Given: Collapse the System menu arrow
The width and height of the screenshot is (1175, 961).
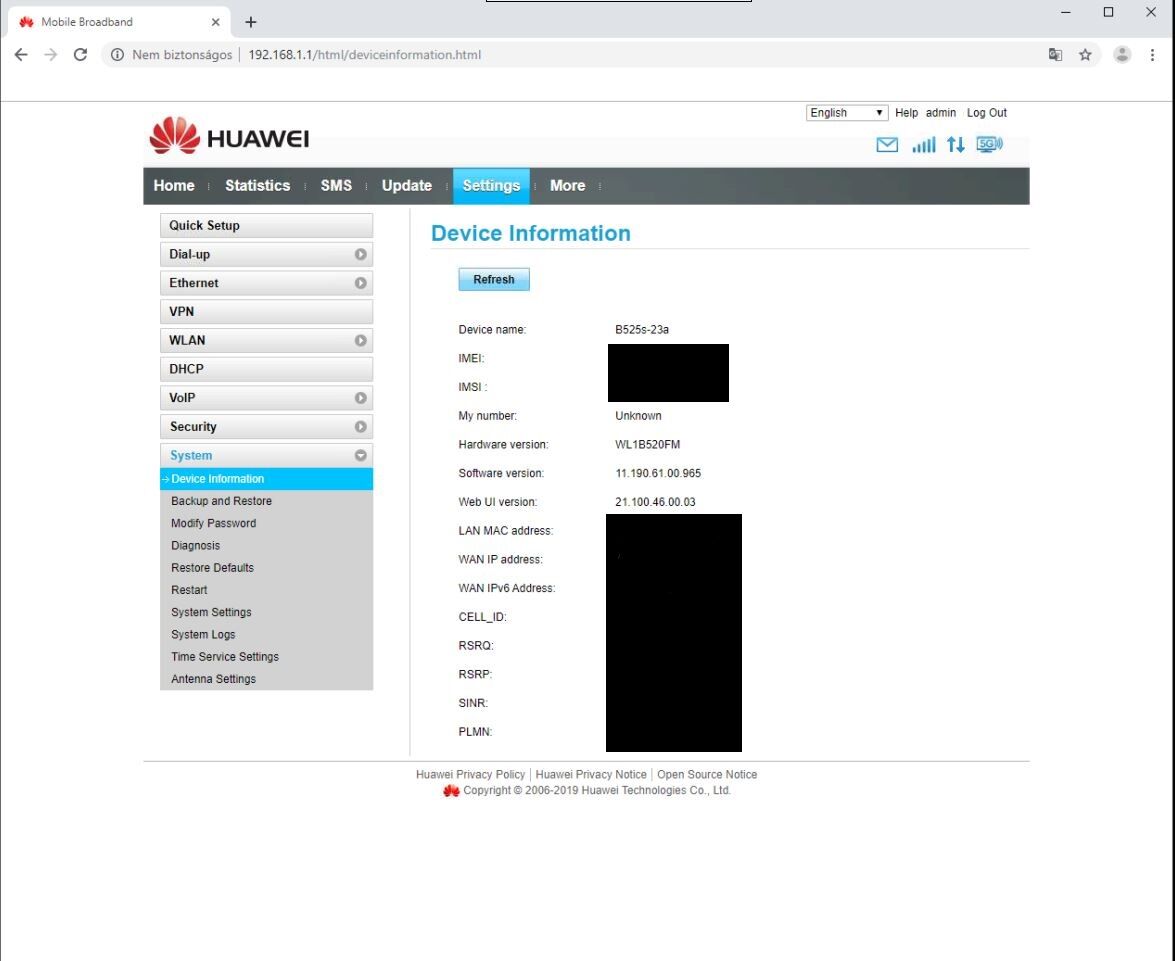Looking at the screenshot, I should tap(360, 455).
